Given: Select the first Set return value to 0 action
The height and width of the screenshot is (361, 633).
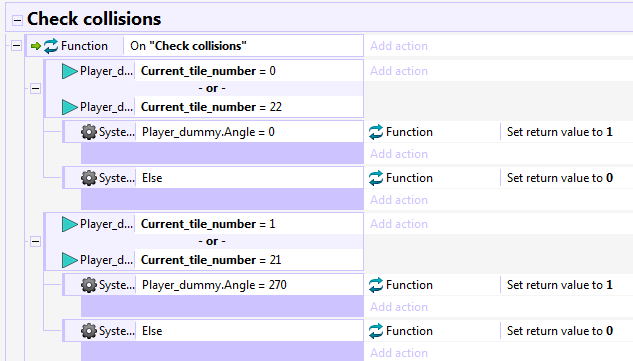Looking at the screenshot, I should pos(560,178).
